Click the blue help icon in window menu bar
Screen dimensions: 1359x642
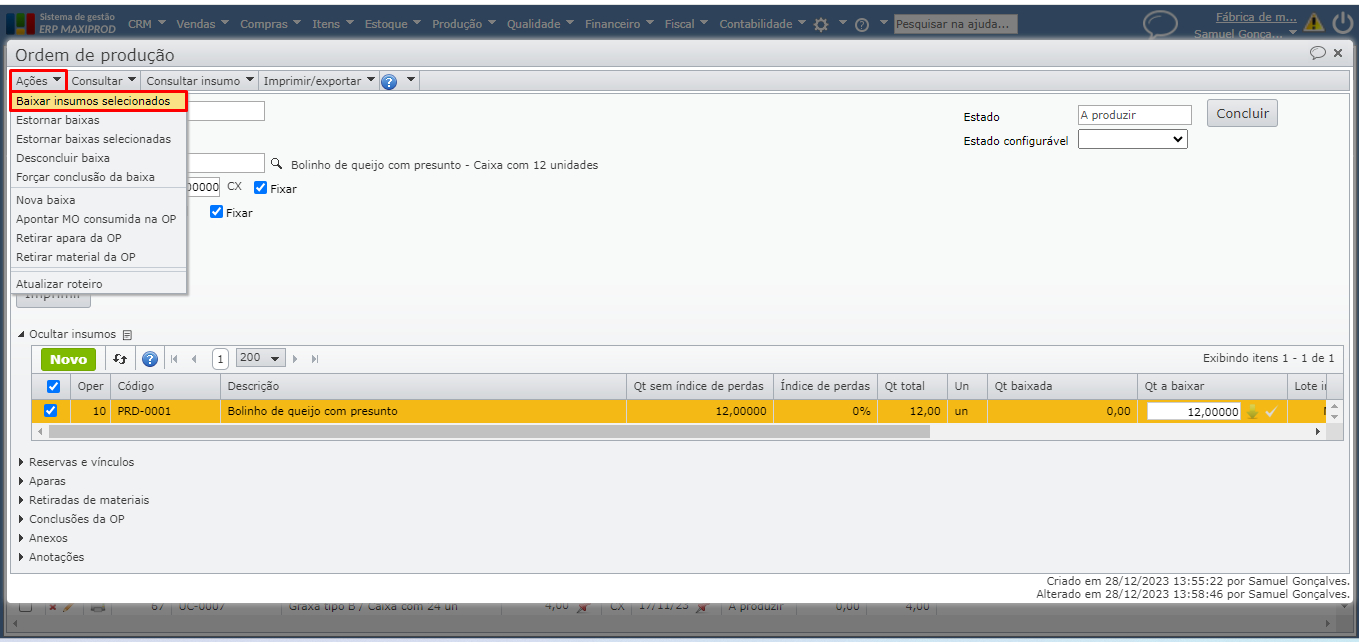pos(389,81)
